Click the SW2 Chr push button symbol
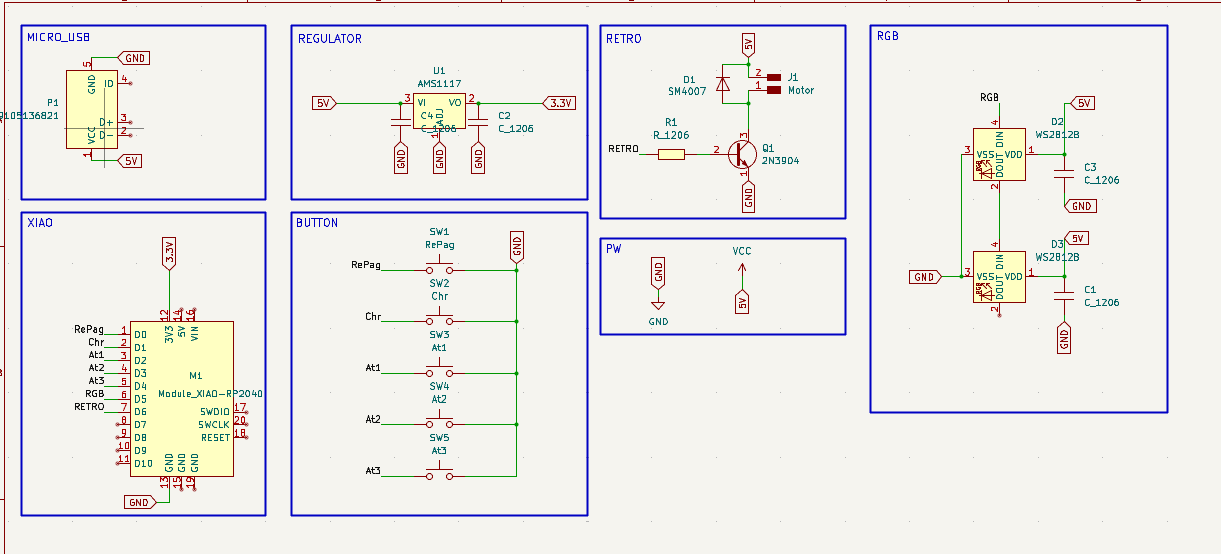 (439, 319)
